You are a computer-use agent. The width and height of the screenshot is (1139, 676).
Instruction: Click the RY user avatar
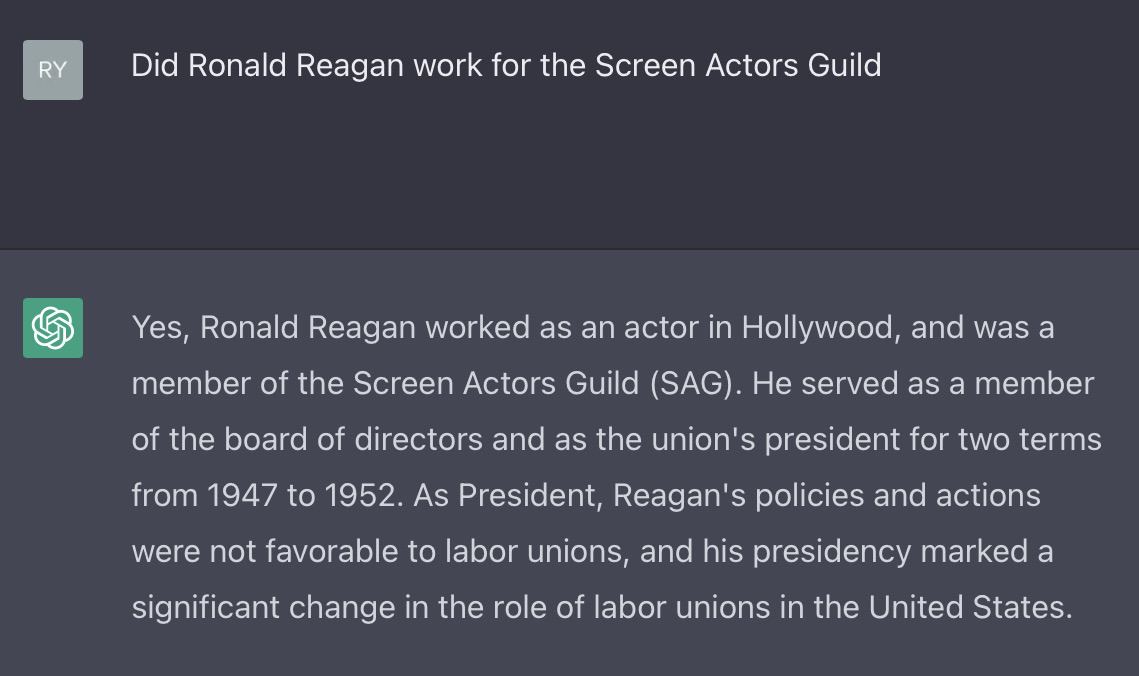[53, 70]
